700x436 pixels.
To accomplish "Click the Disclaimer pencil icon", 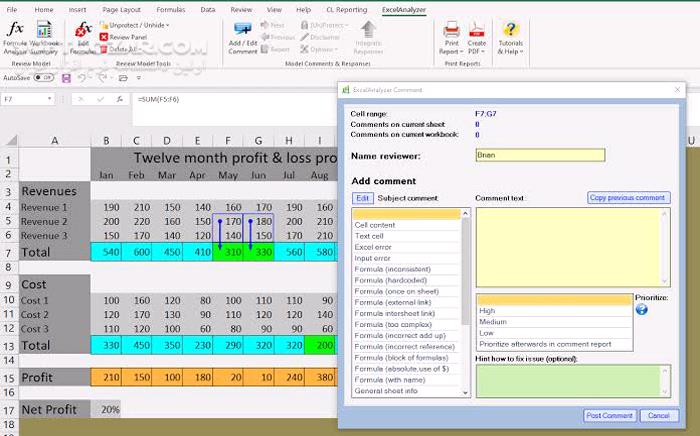I will pos(304,37).
